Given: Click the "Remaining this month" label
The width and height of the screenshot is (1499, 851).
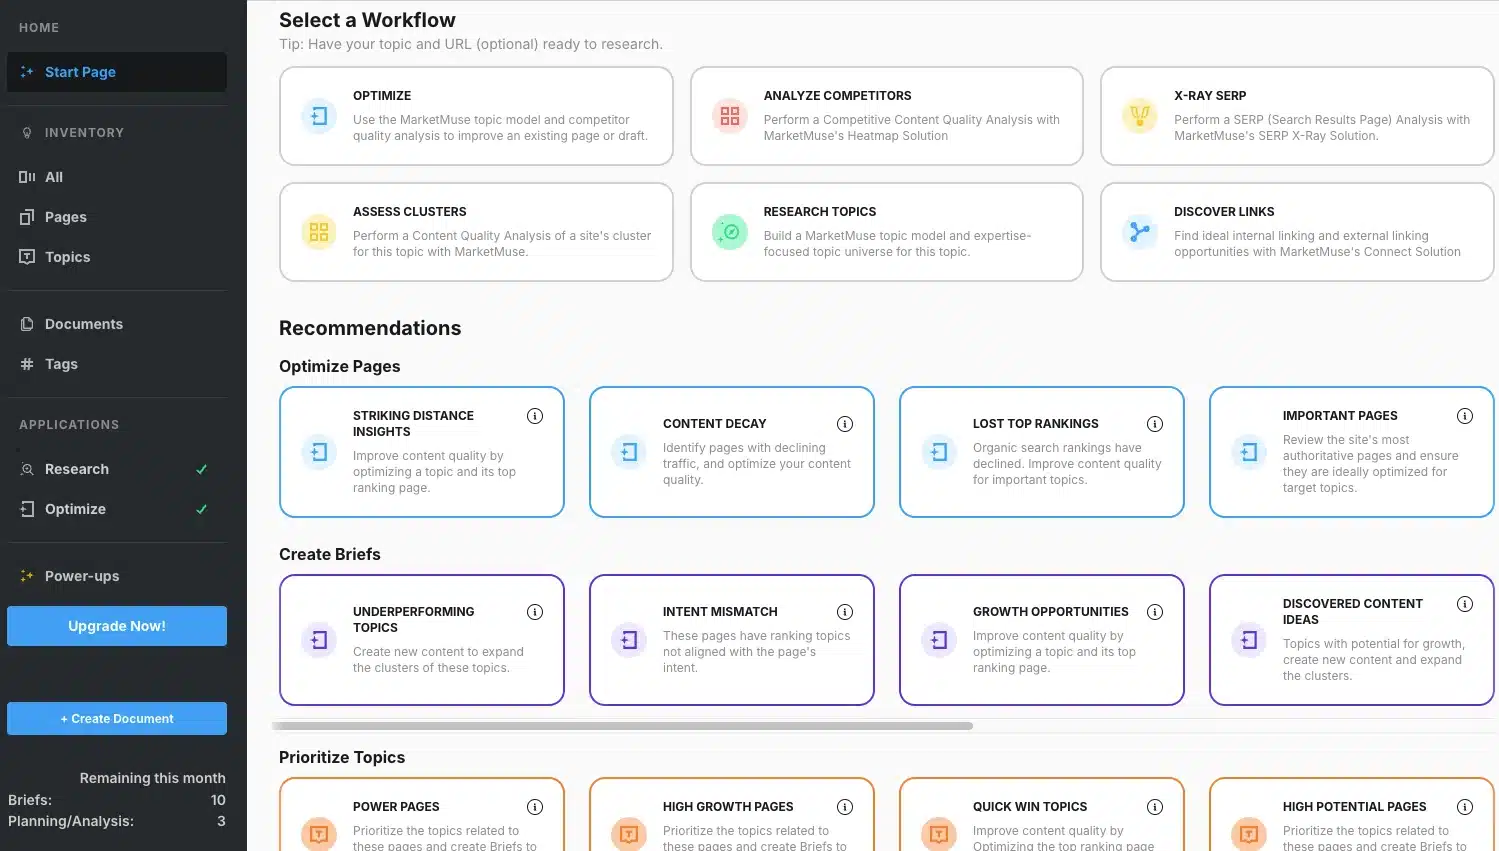Looking at the screenshot, I should [x=152, y=778].
